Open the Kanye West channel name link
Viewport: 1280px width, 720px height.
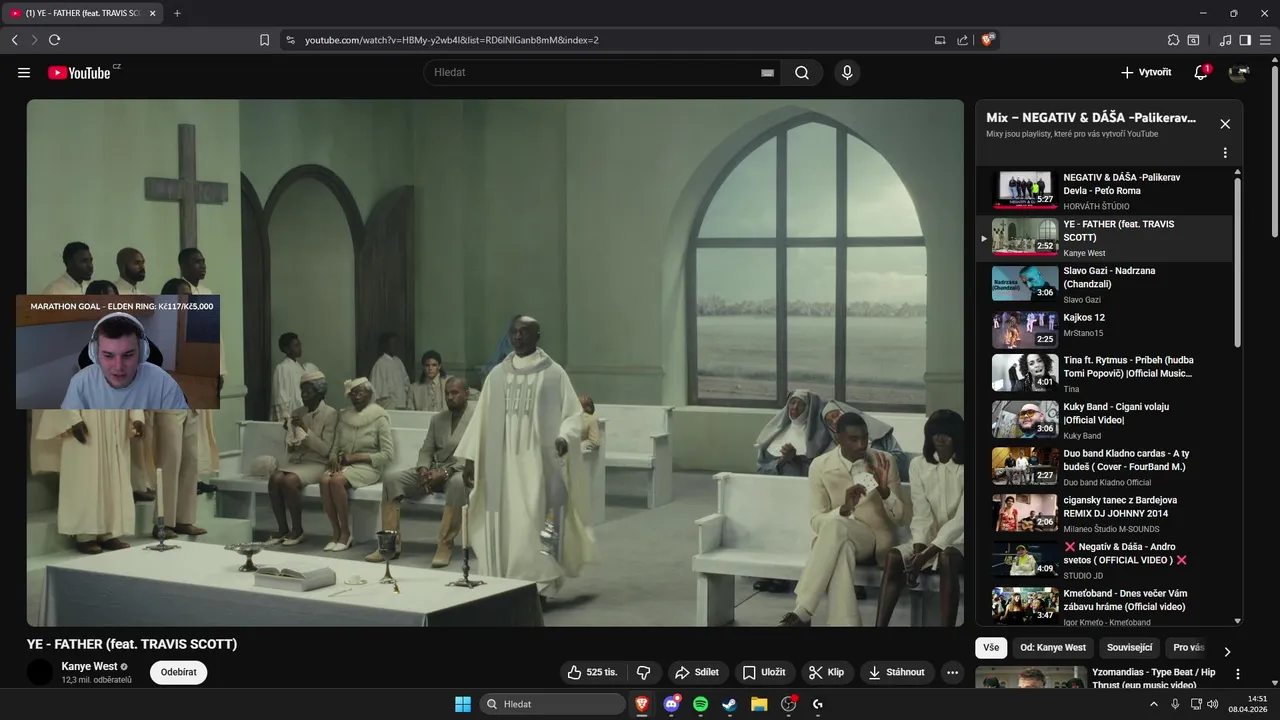click(89, 666)
